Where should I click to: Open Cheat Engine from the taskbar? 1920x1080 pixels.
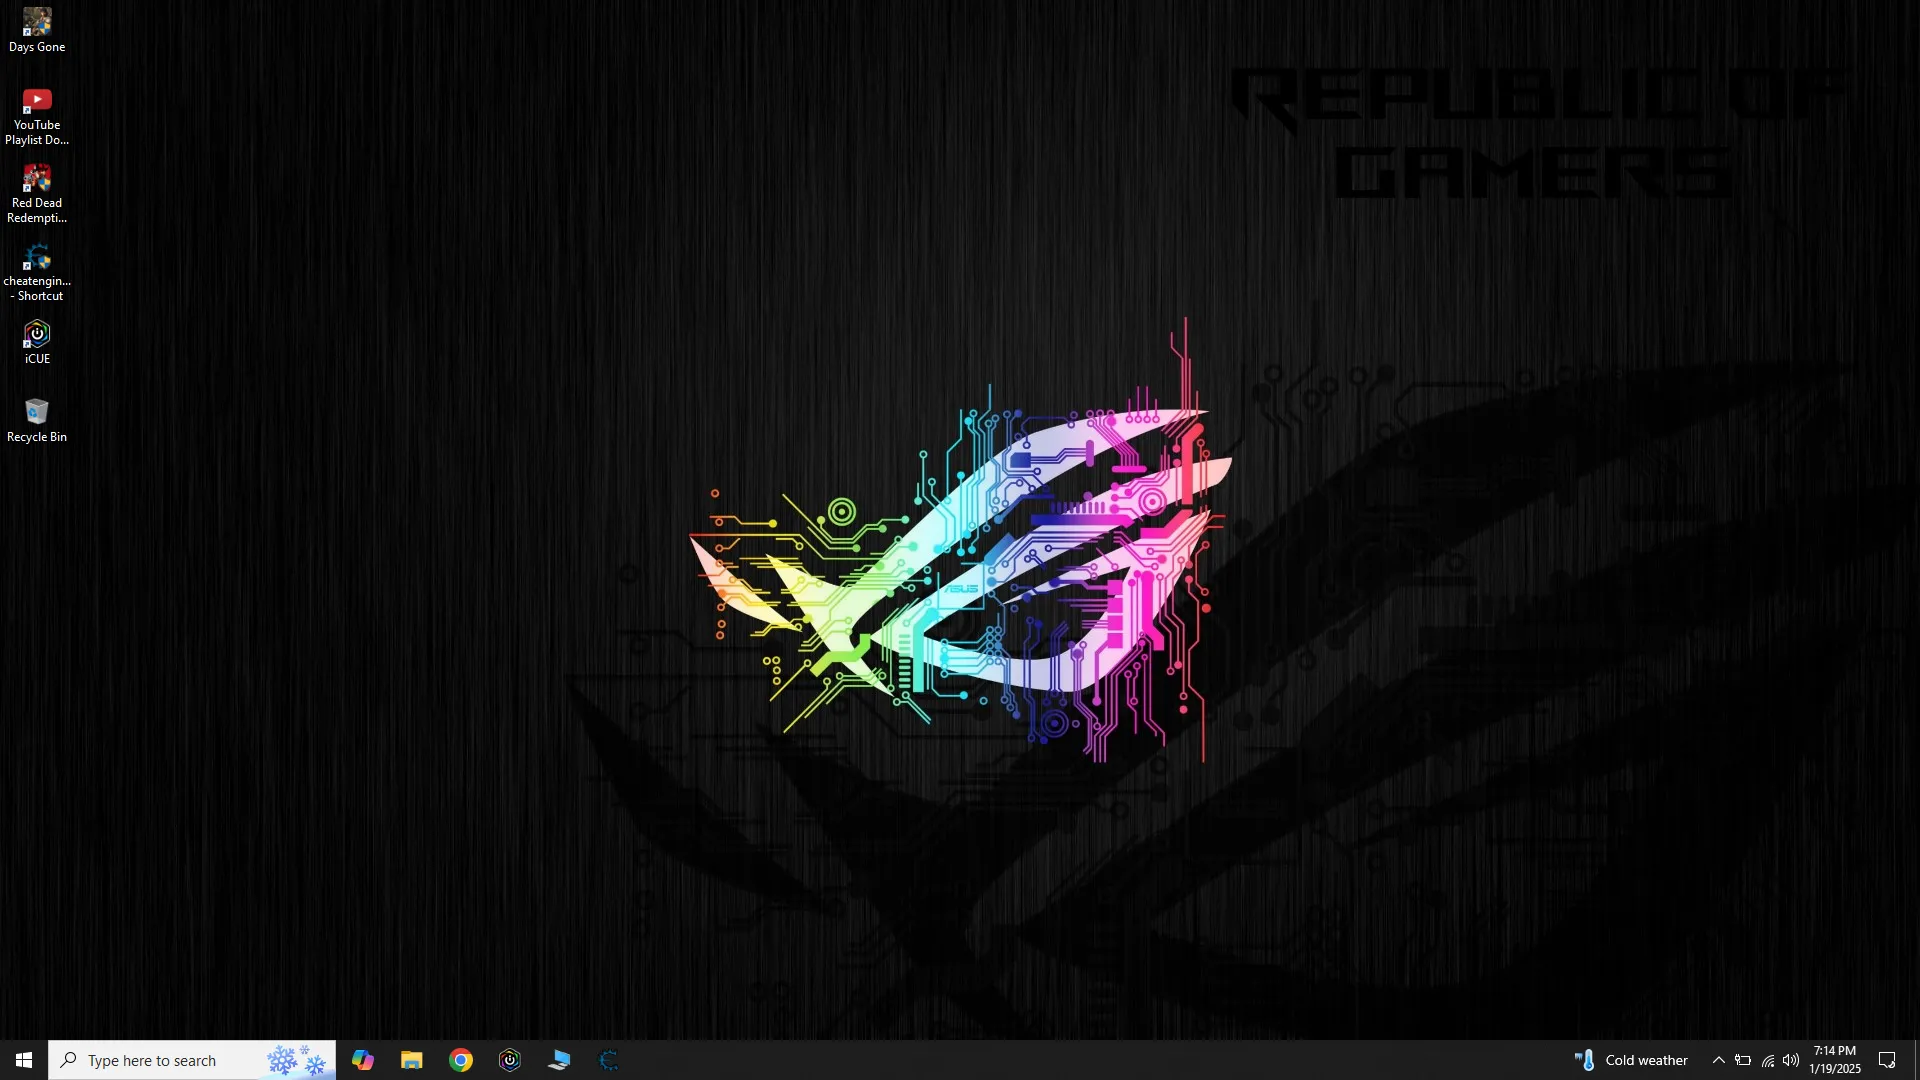608,1060
